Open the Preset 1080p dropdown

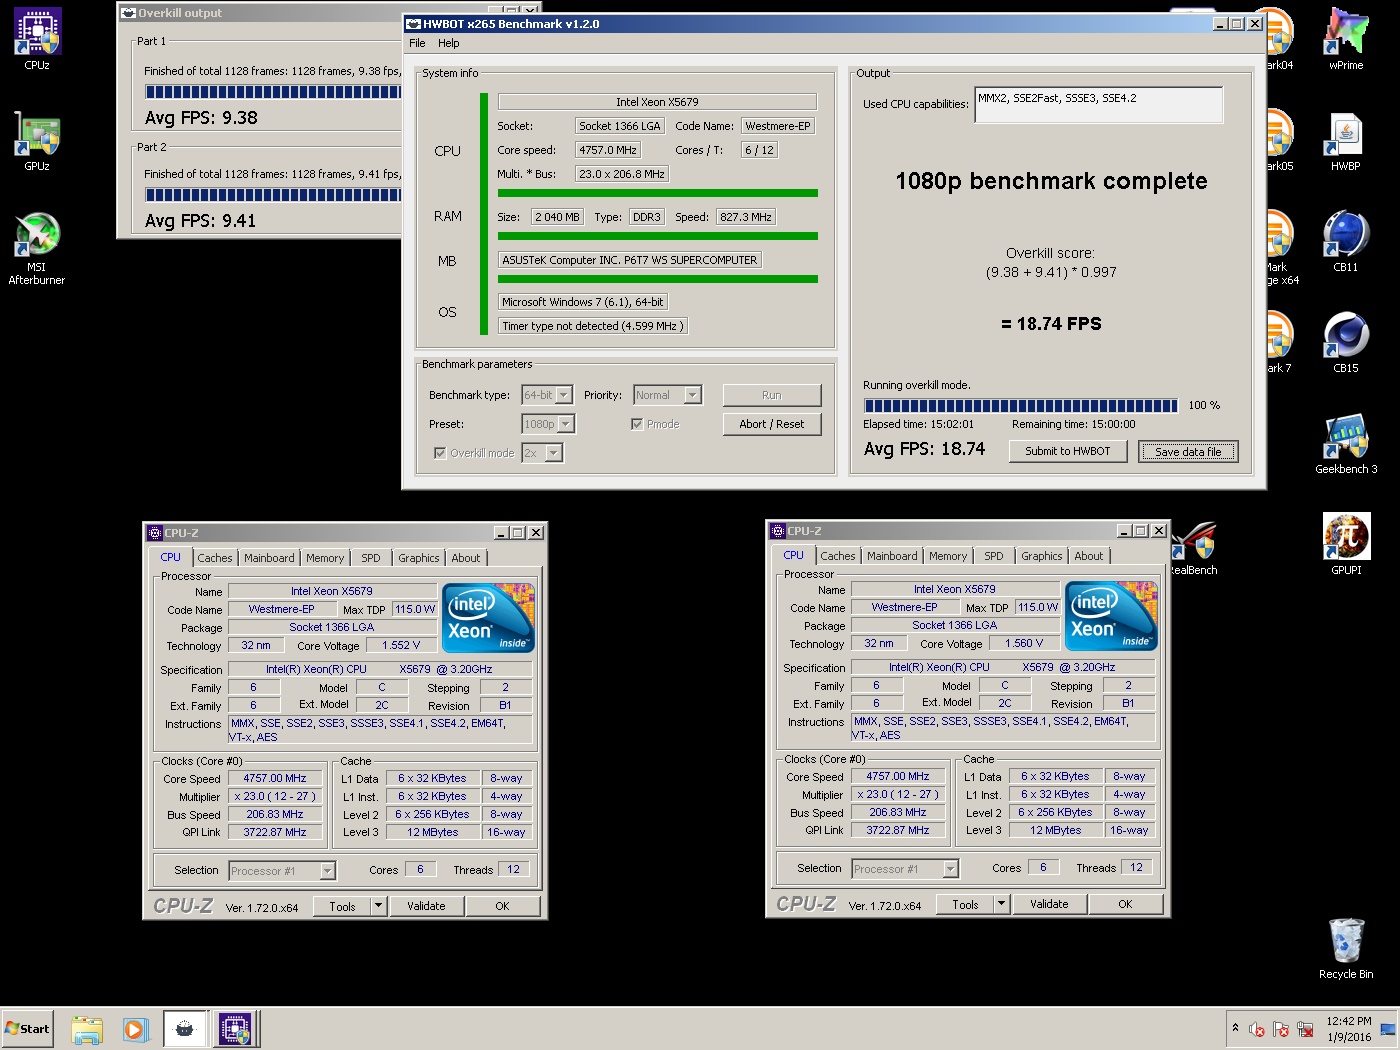[x=548, y=424]
